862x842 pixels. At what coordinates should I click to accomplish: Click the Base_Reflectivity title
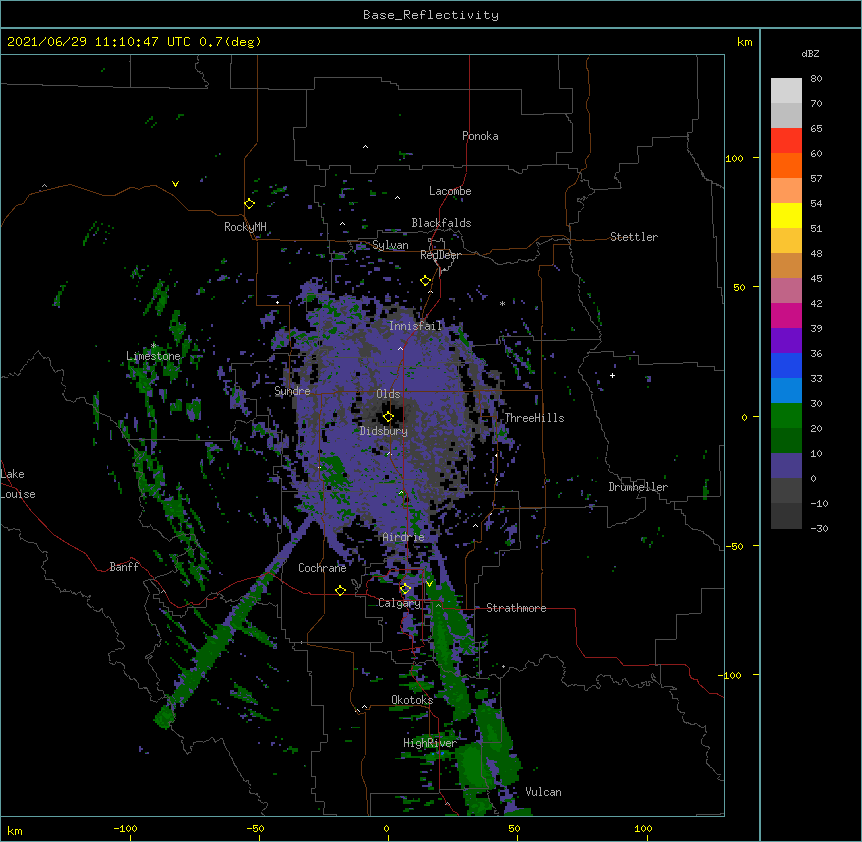click(431, 15)
